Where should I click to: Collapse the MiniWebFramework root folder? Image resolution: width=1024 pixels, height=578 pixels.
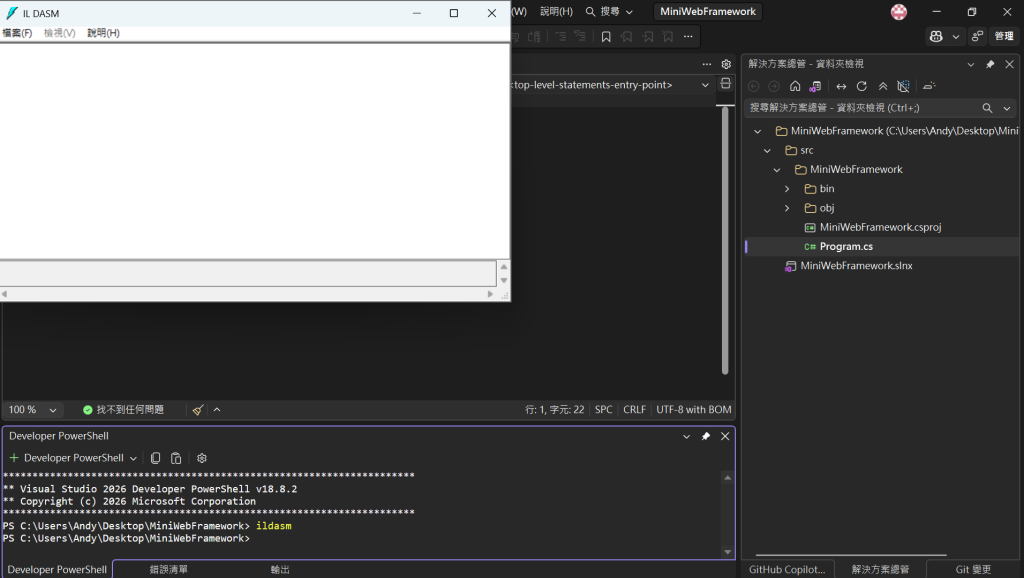coord(758,131)
